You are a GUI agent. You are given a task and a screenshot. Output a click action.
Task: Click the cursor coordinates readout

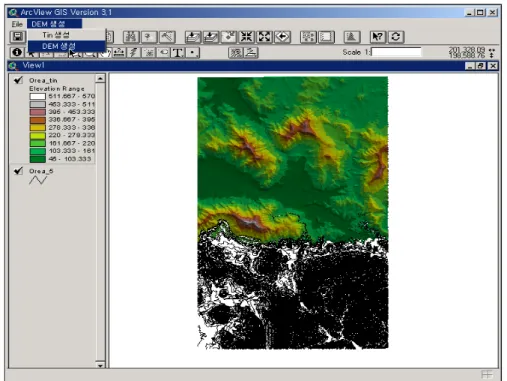coord(467,52)
